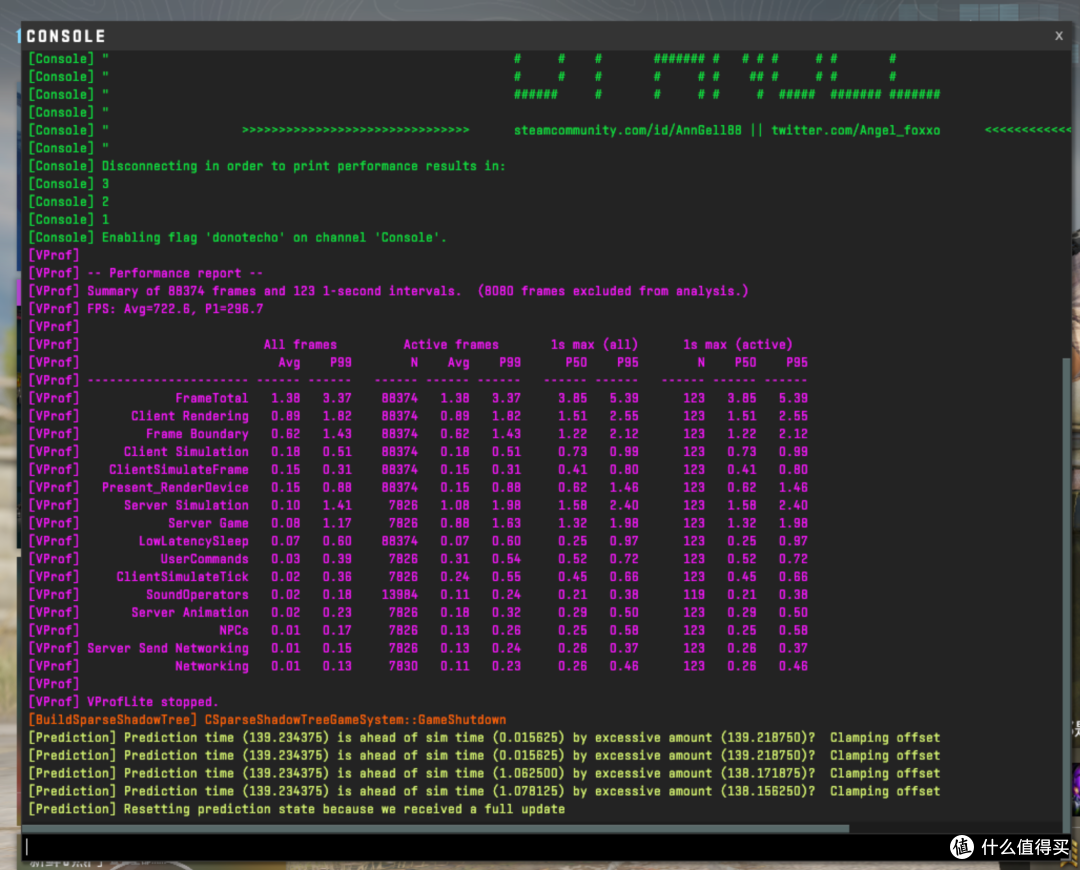Click the CSparseShadowTreeGameSystem::GameShutdown line

pos(267,720)
